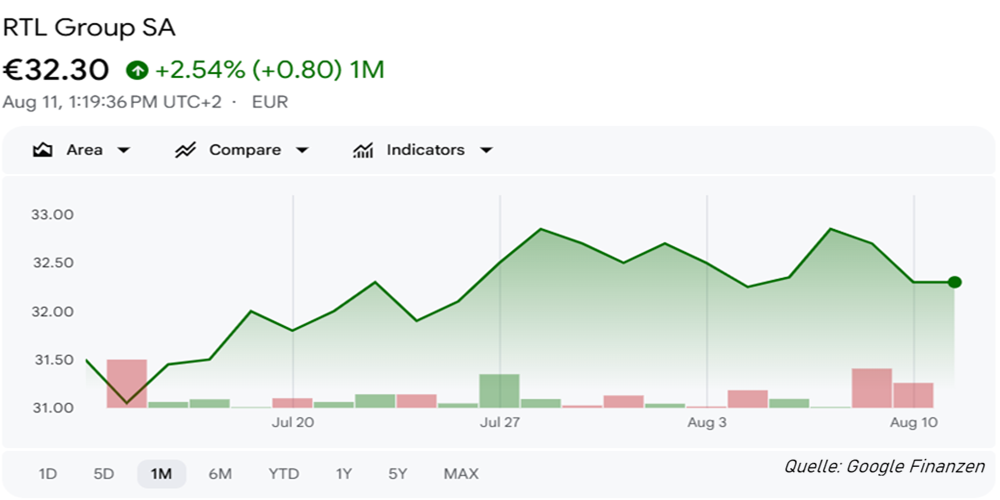
Task: Click the 31.00 axis label
Action: [53, 408]
